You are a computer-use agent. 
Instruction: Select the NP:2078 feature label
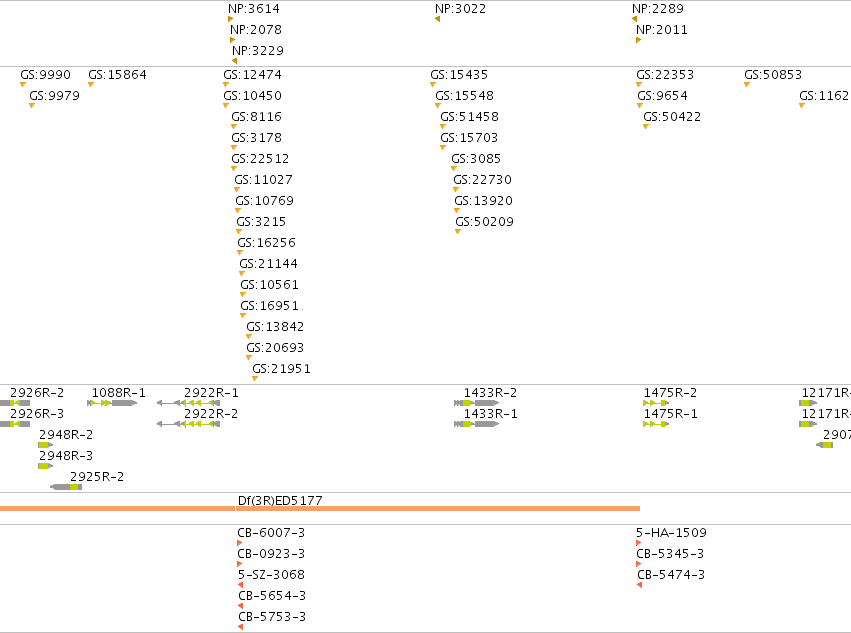click(256, 30)
